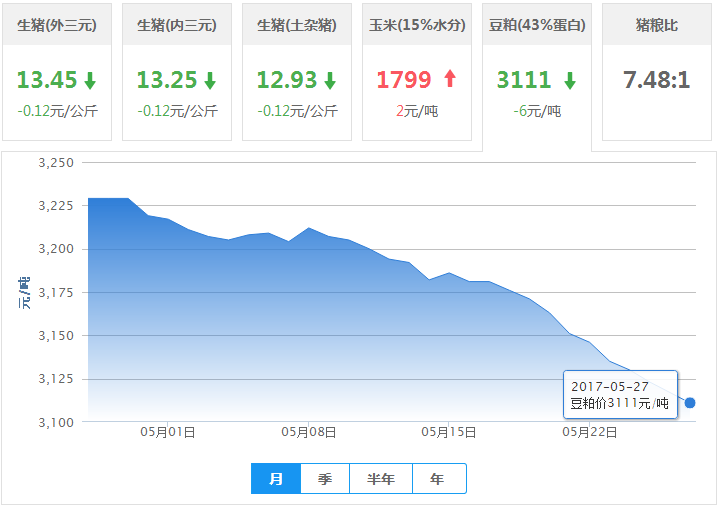Click the -0.12元/公斤 change under 12.93
Screen dimensions: 720x509
pos(297,111)
